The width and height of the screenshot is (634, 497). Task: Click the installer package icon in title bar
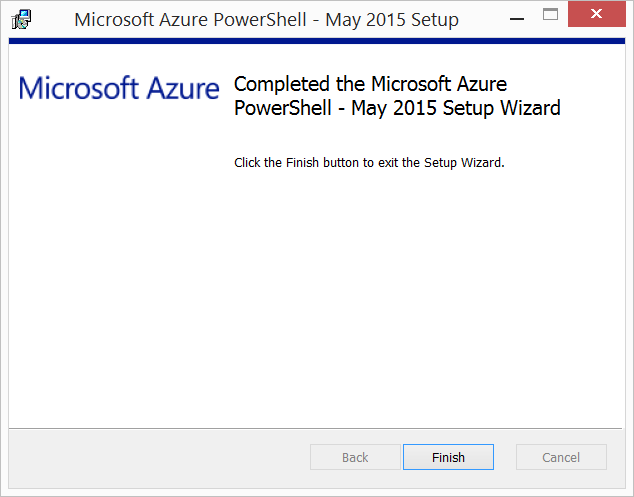pos(21,19)
